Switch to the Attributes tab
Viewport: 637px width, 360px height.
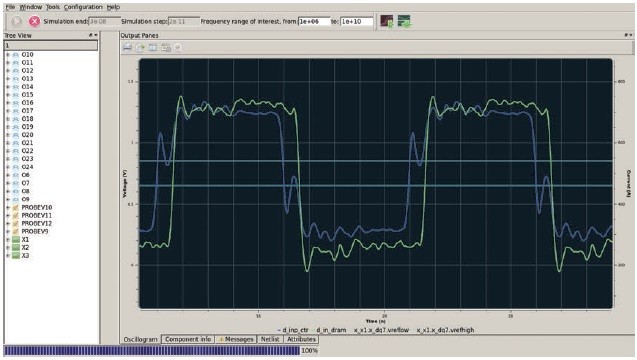[x=301, y=339]
